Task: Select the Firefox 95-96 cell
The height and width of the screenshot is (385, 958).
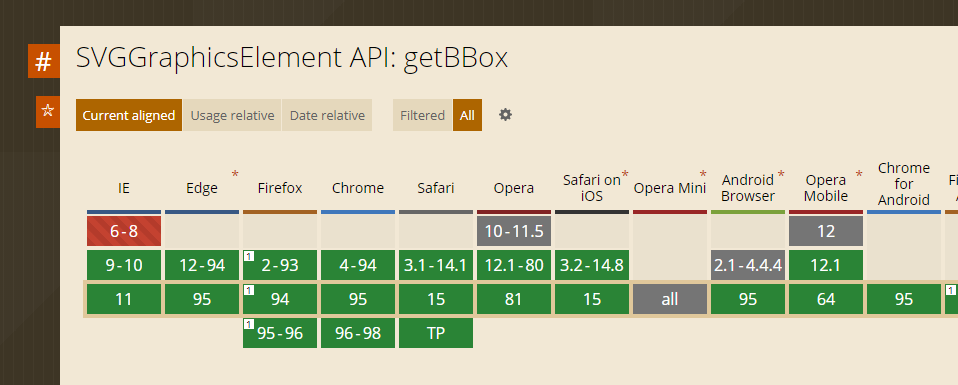Action: (280, 332)
